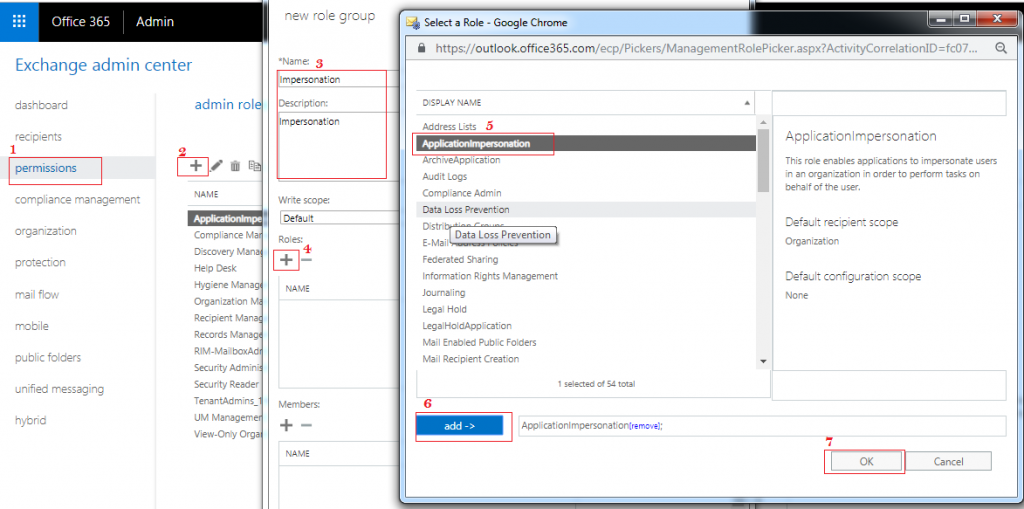Open public folders in the navigation
The height and width of the screenshot is (509, 1024).
(48, 357)
